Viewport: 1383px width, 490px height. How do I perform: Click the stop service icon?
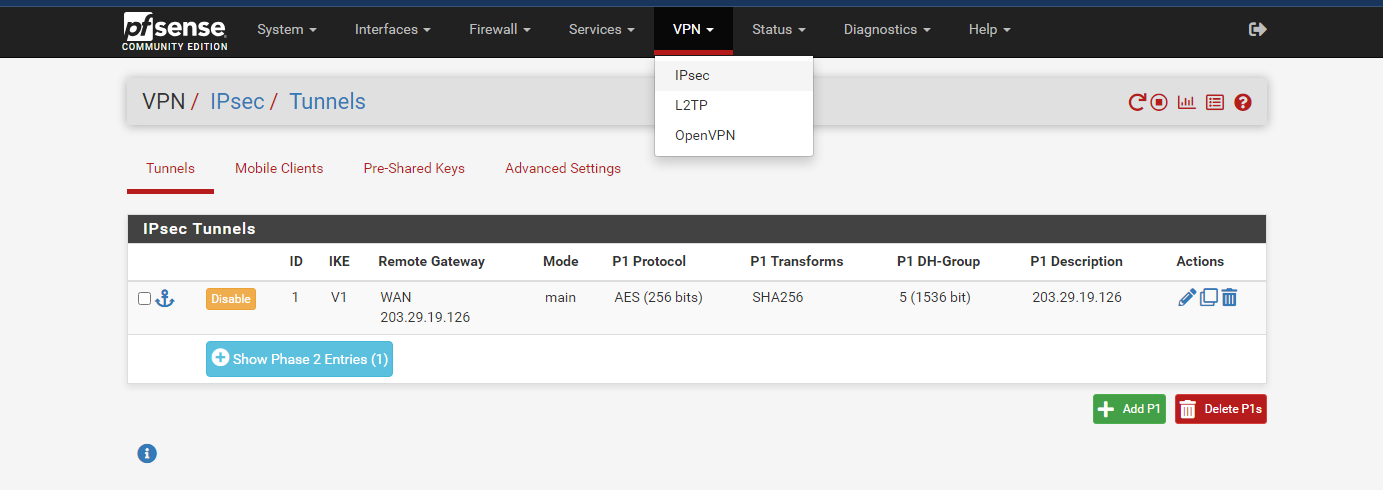tap(1160, 102)
